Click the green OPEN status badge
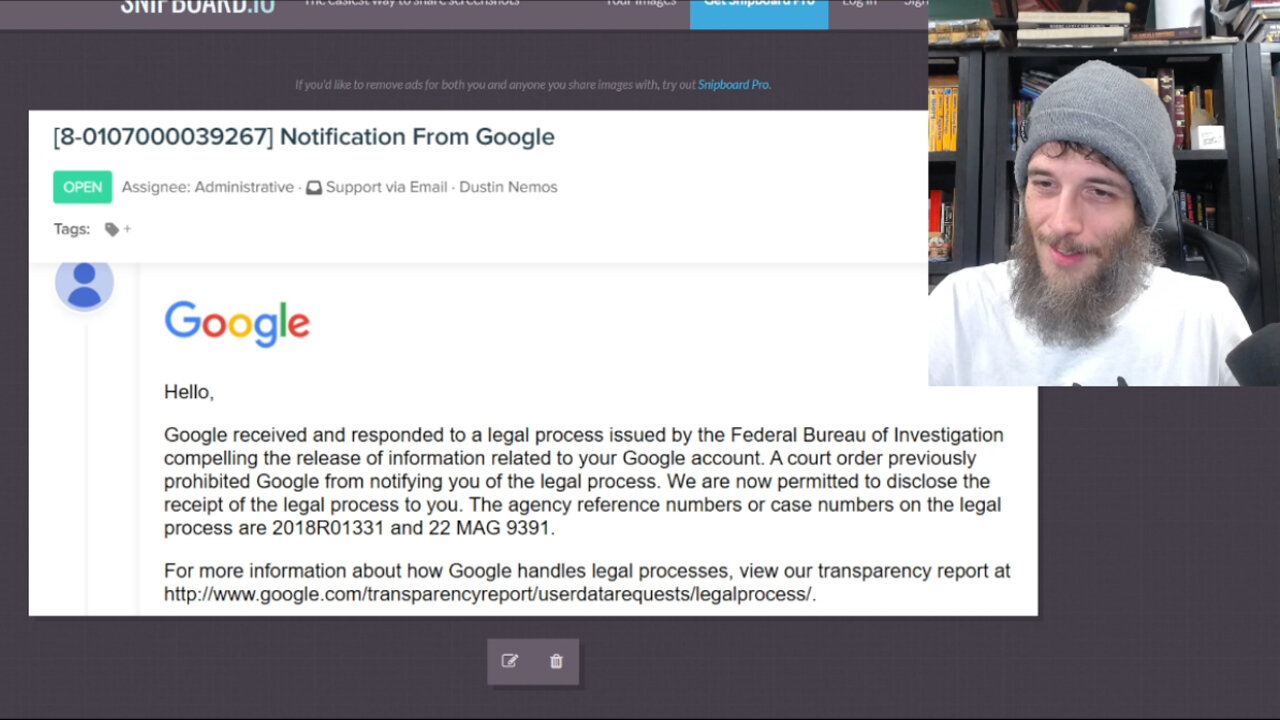Viewport: 1280px width, 720px height. click(x=82, y=187)
